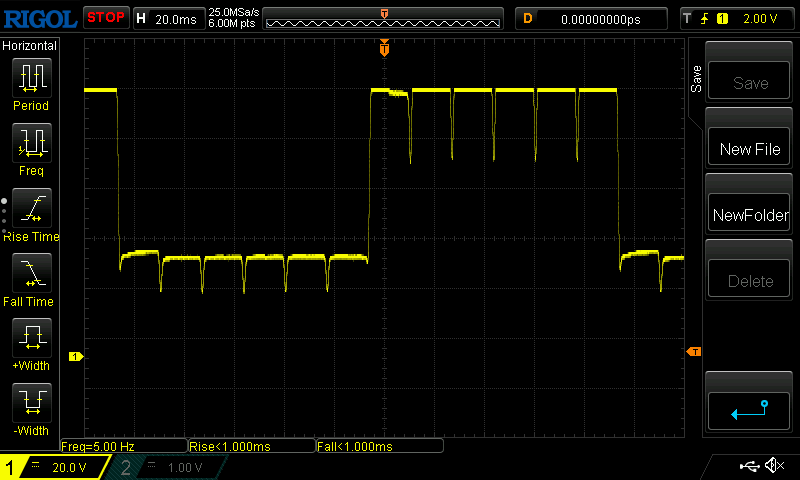The height and width of the screenshot is (480, 800).
Task: Click the New File button
Action: [749, 146]
